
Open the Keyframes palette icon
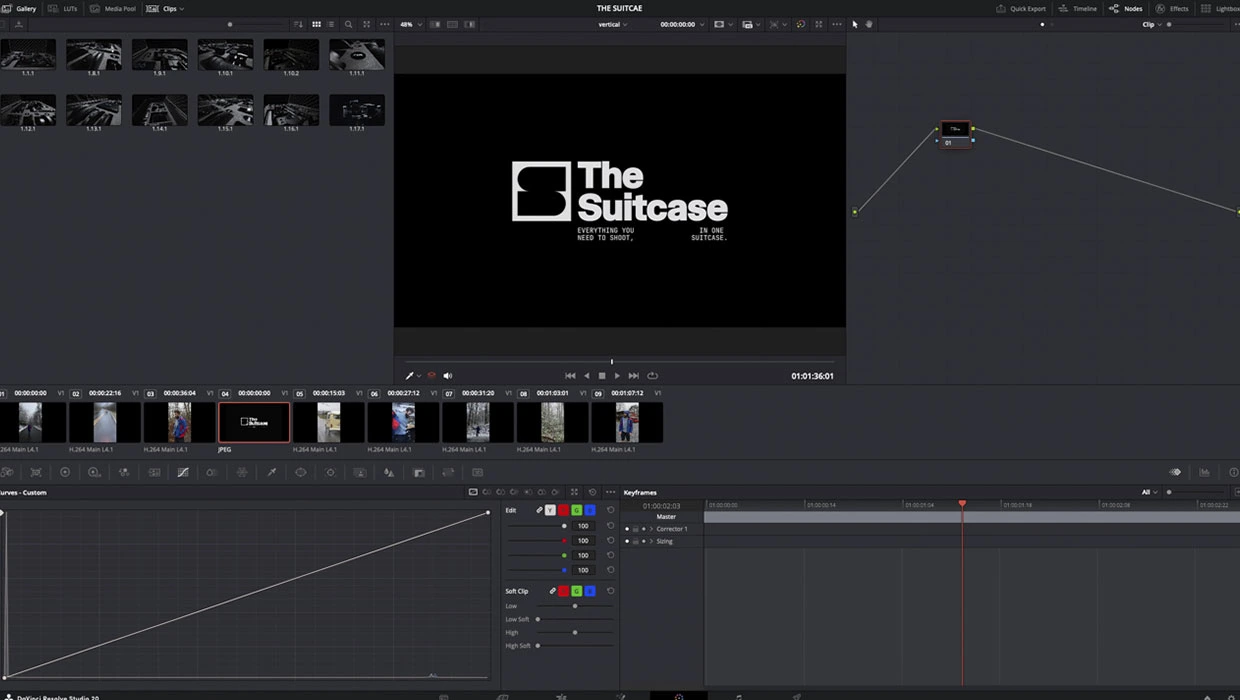pos(1175,472)
